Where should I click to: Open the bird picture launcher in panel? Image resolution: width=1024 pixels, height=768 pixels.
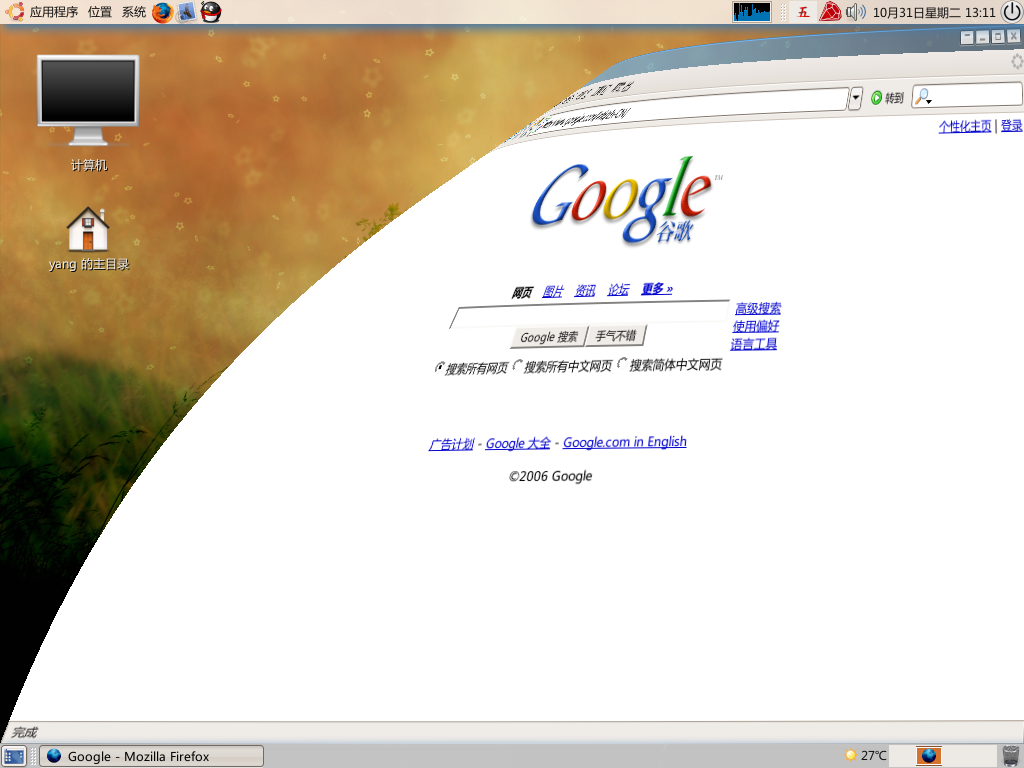pyautogui.click(x=186, y=12)
